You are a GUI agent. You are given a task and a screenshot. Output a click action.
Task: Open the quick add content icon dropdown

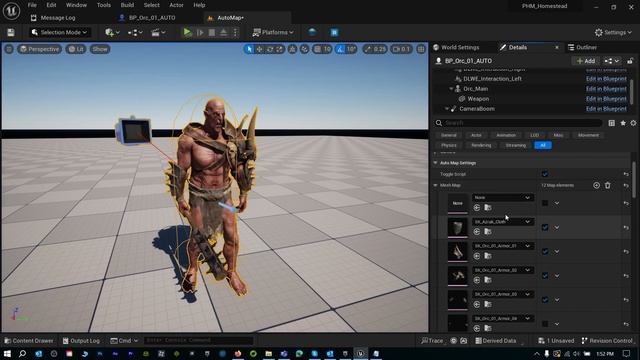click(x=112, y=32)
